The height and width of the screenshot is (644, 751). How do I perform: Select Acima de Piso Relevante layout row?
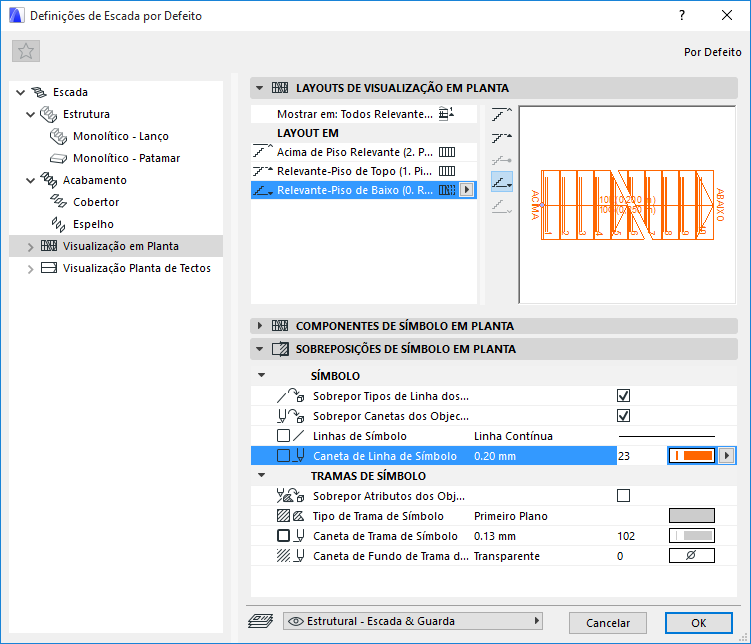click(364, 152)
